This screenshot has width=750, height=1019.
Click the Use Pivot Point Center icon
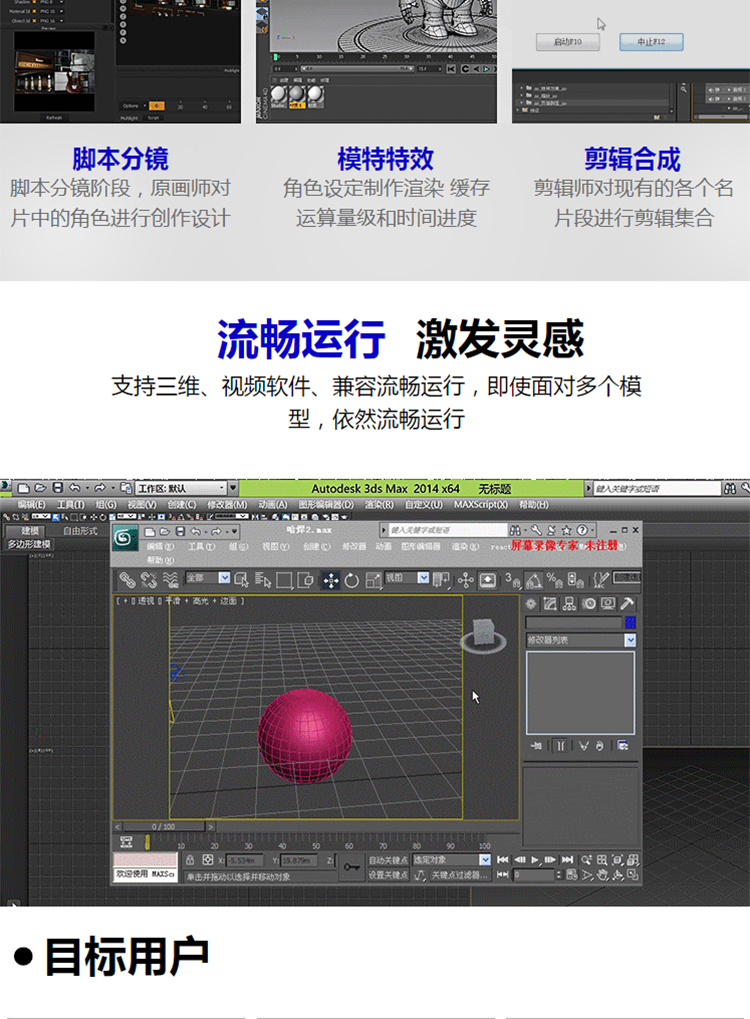click(442, 580)
